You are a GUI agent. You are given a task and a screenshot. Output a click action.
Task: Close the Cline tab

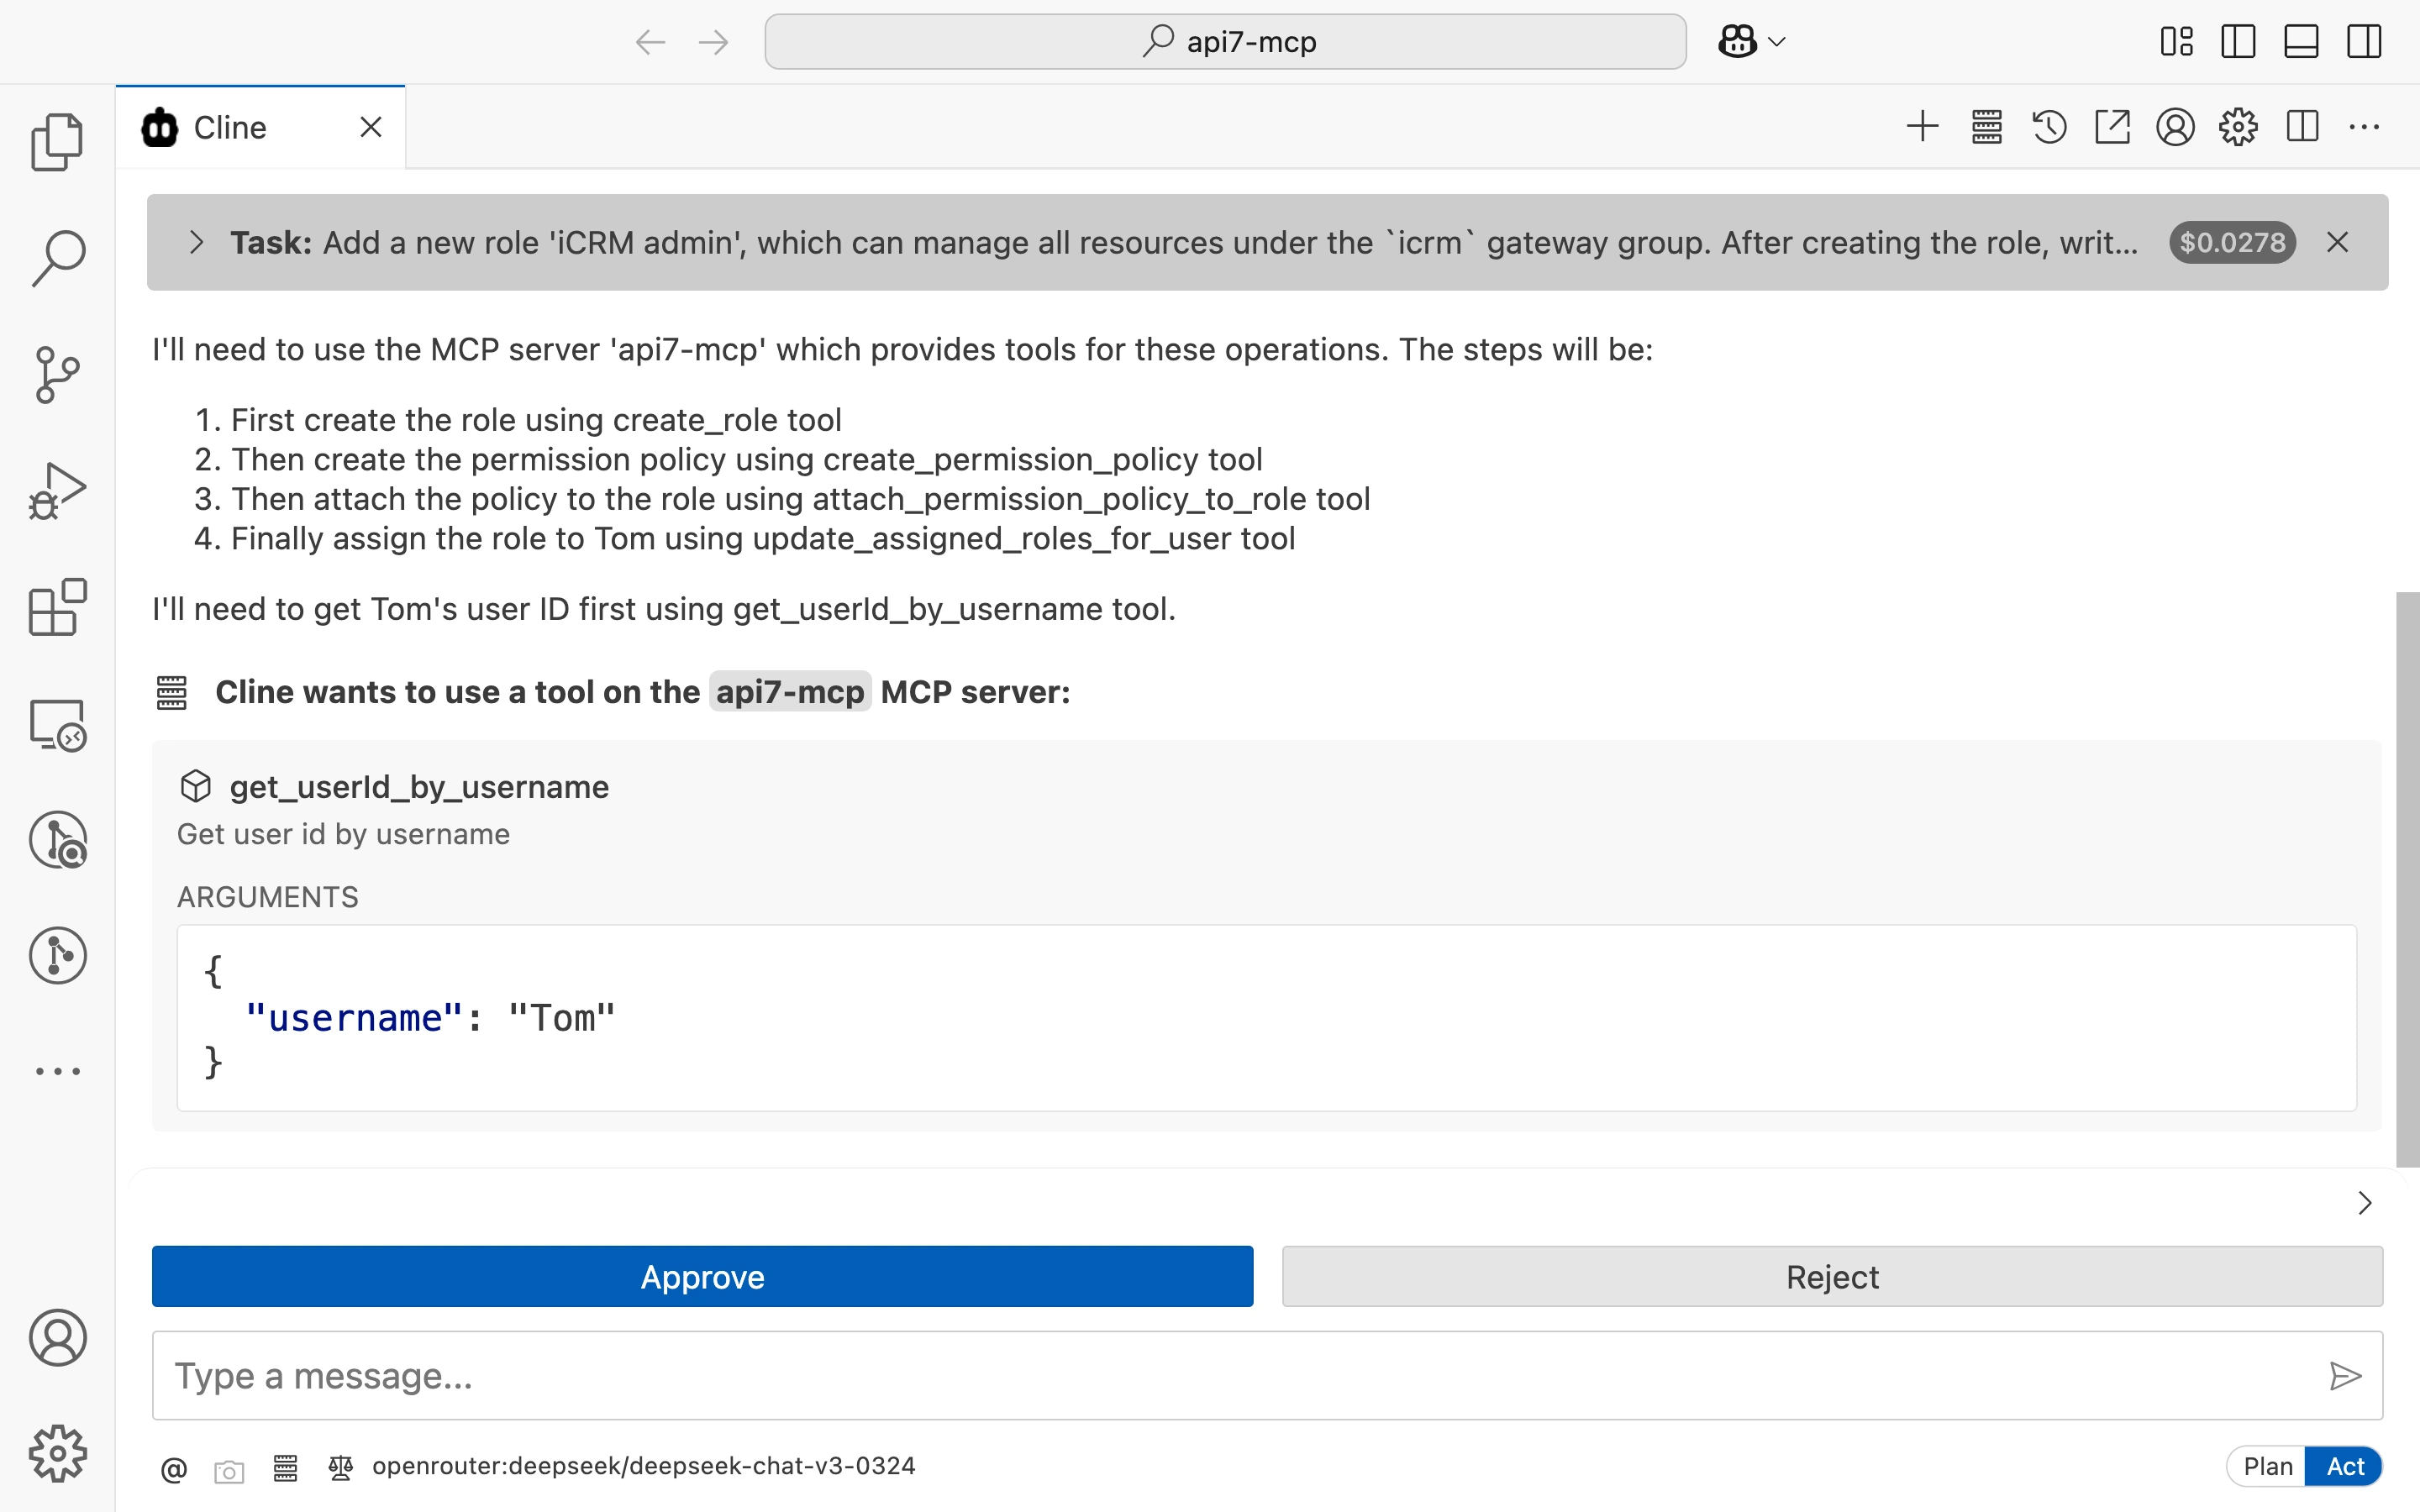click(371, 127)
